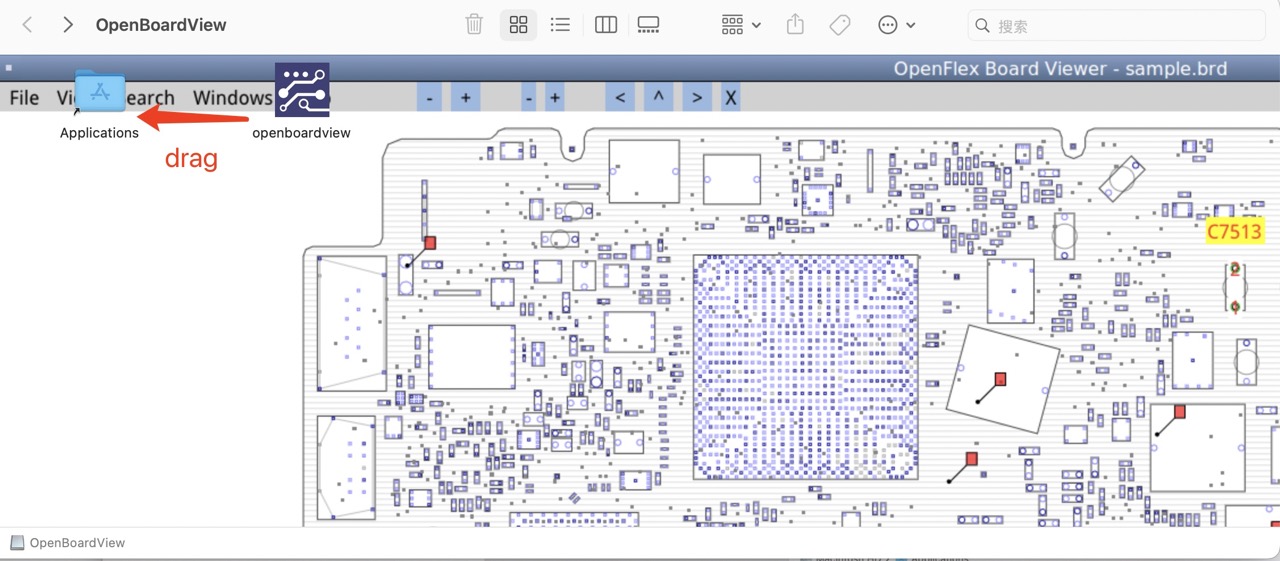Go forward in Finder window
Viewport: 1280px width, 561px height.
[x=67, y=25]
